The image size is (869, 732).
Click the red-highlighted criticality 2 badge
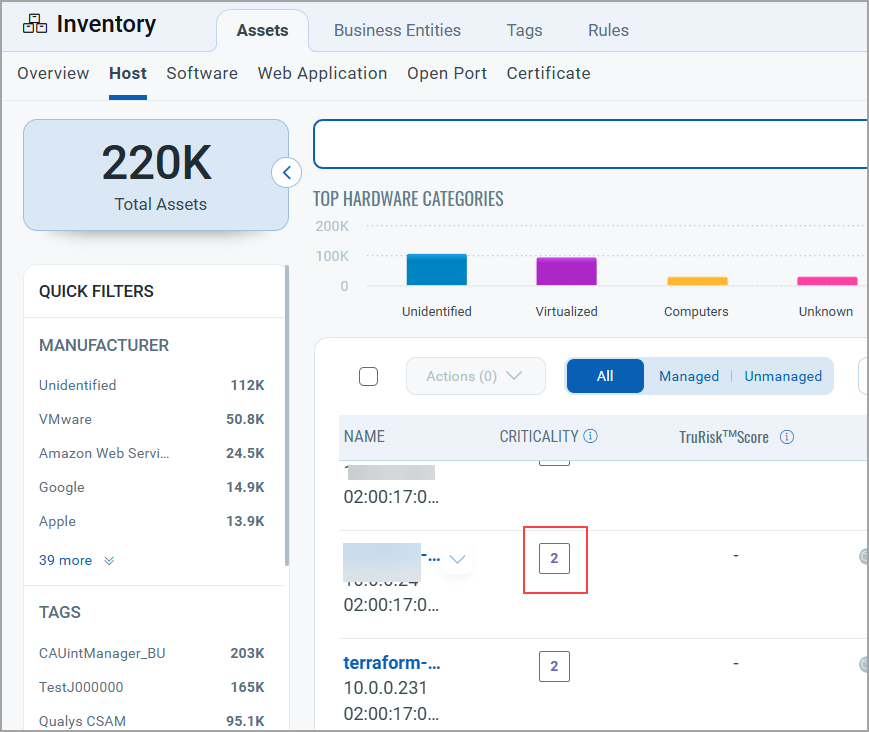[554, 558]
